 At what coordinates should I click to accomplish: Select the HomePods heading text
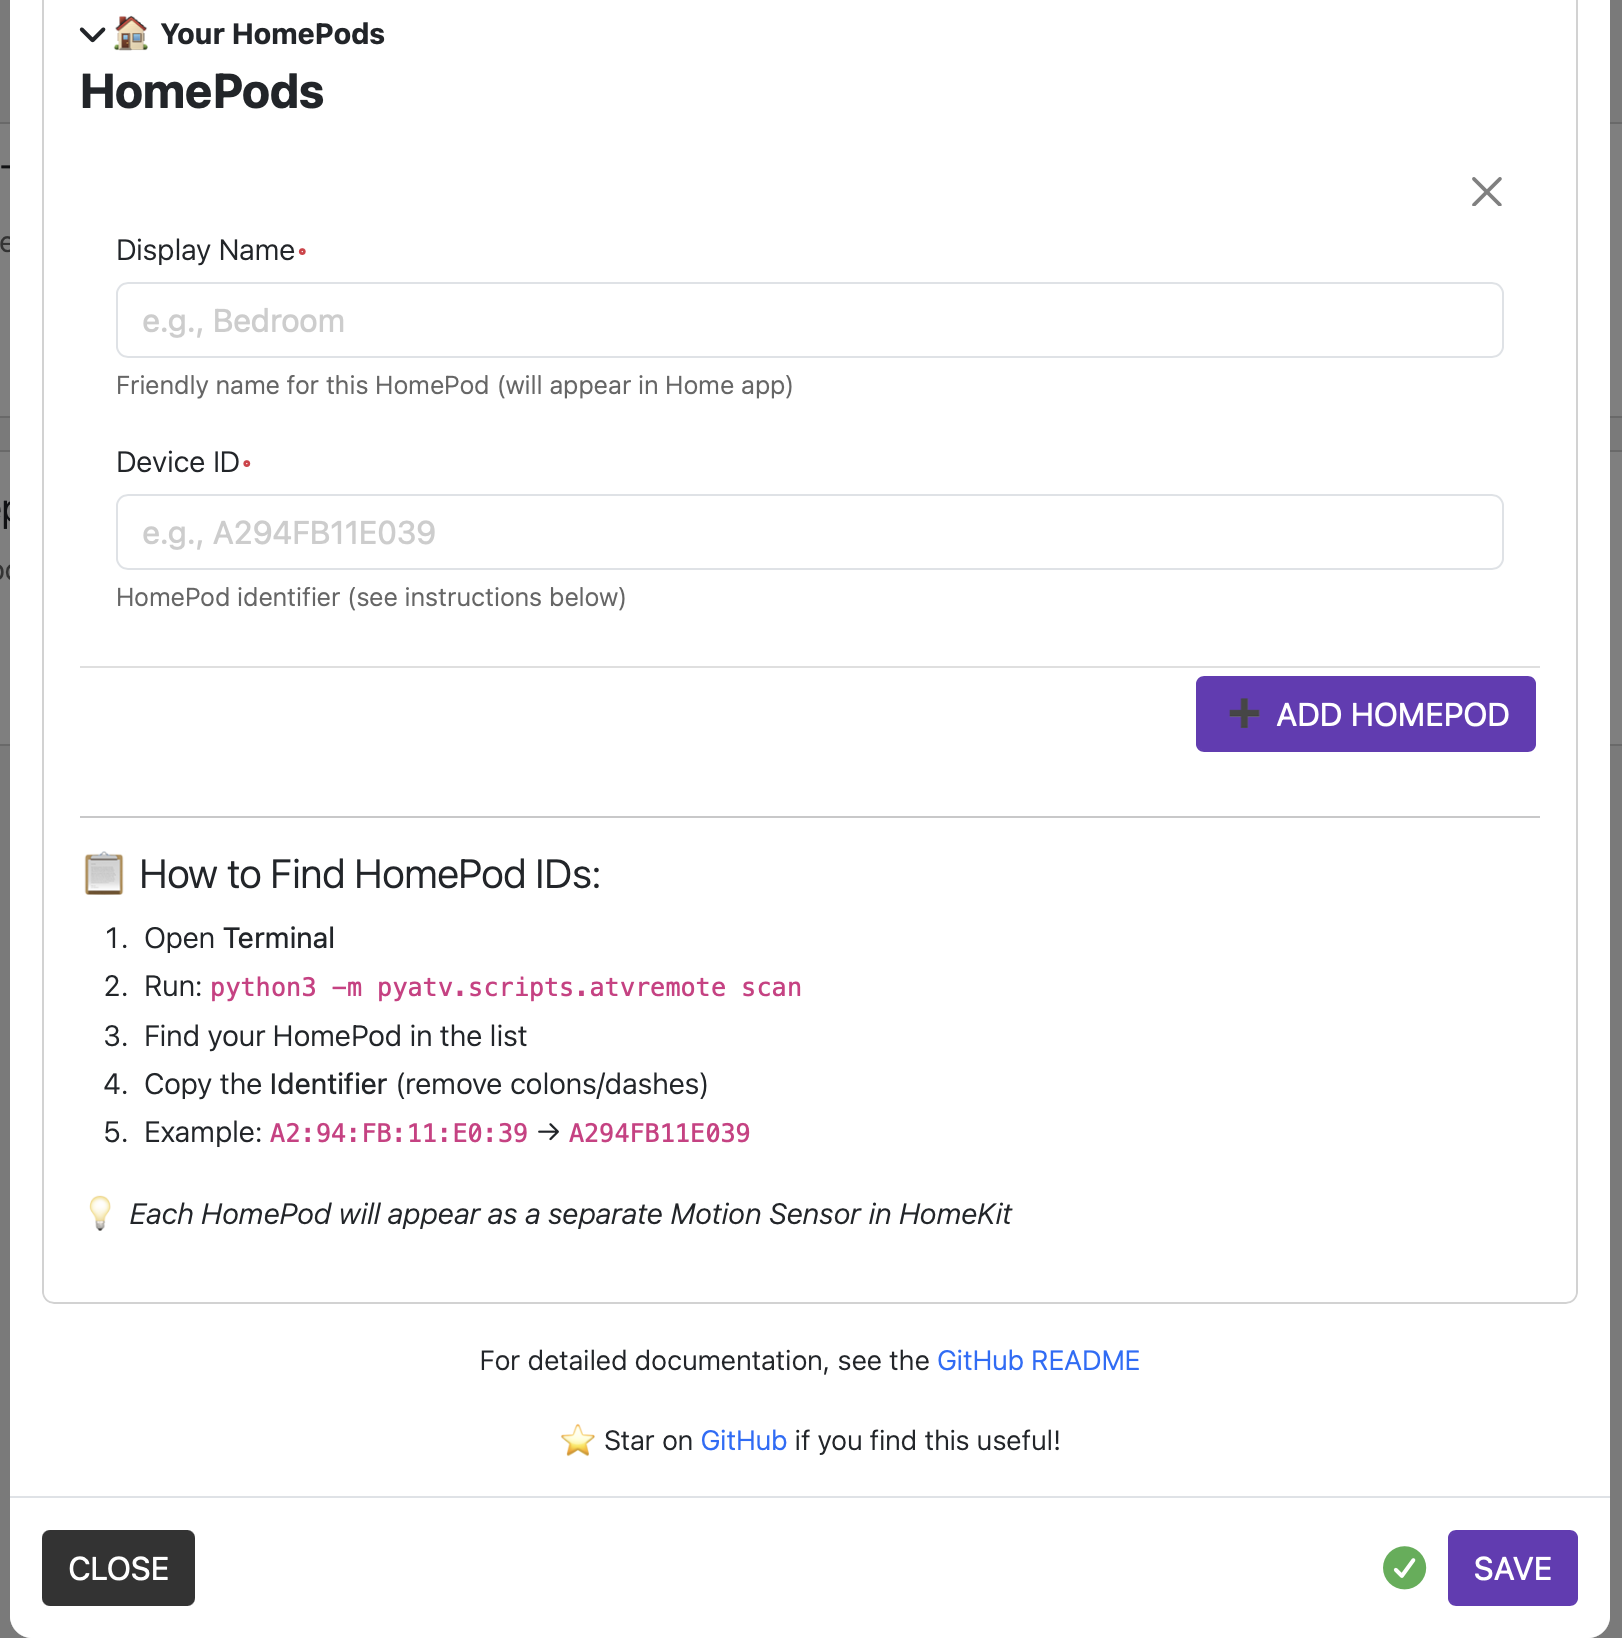[x=202, y=92]
